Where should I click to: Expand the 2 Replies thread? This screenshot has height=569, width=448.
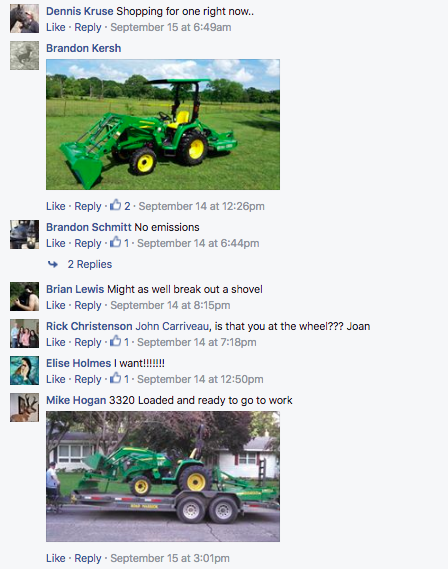pyautogui.click(x=90, y=264)
